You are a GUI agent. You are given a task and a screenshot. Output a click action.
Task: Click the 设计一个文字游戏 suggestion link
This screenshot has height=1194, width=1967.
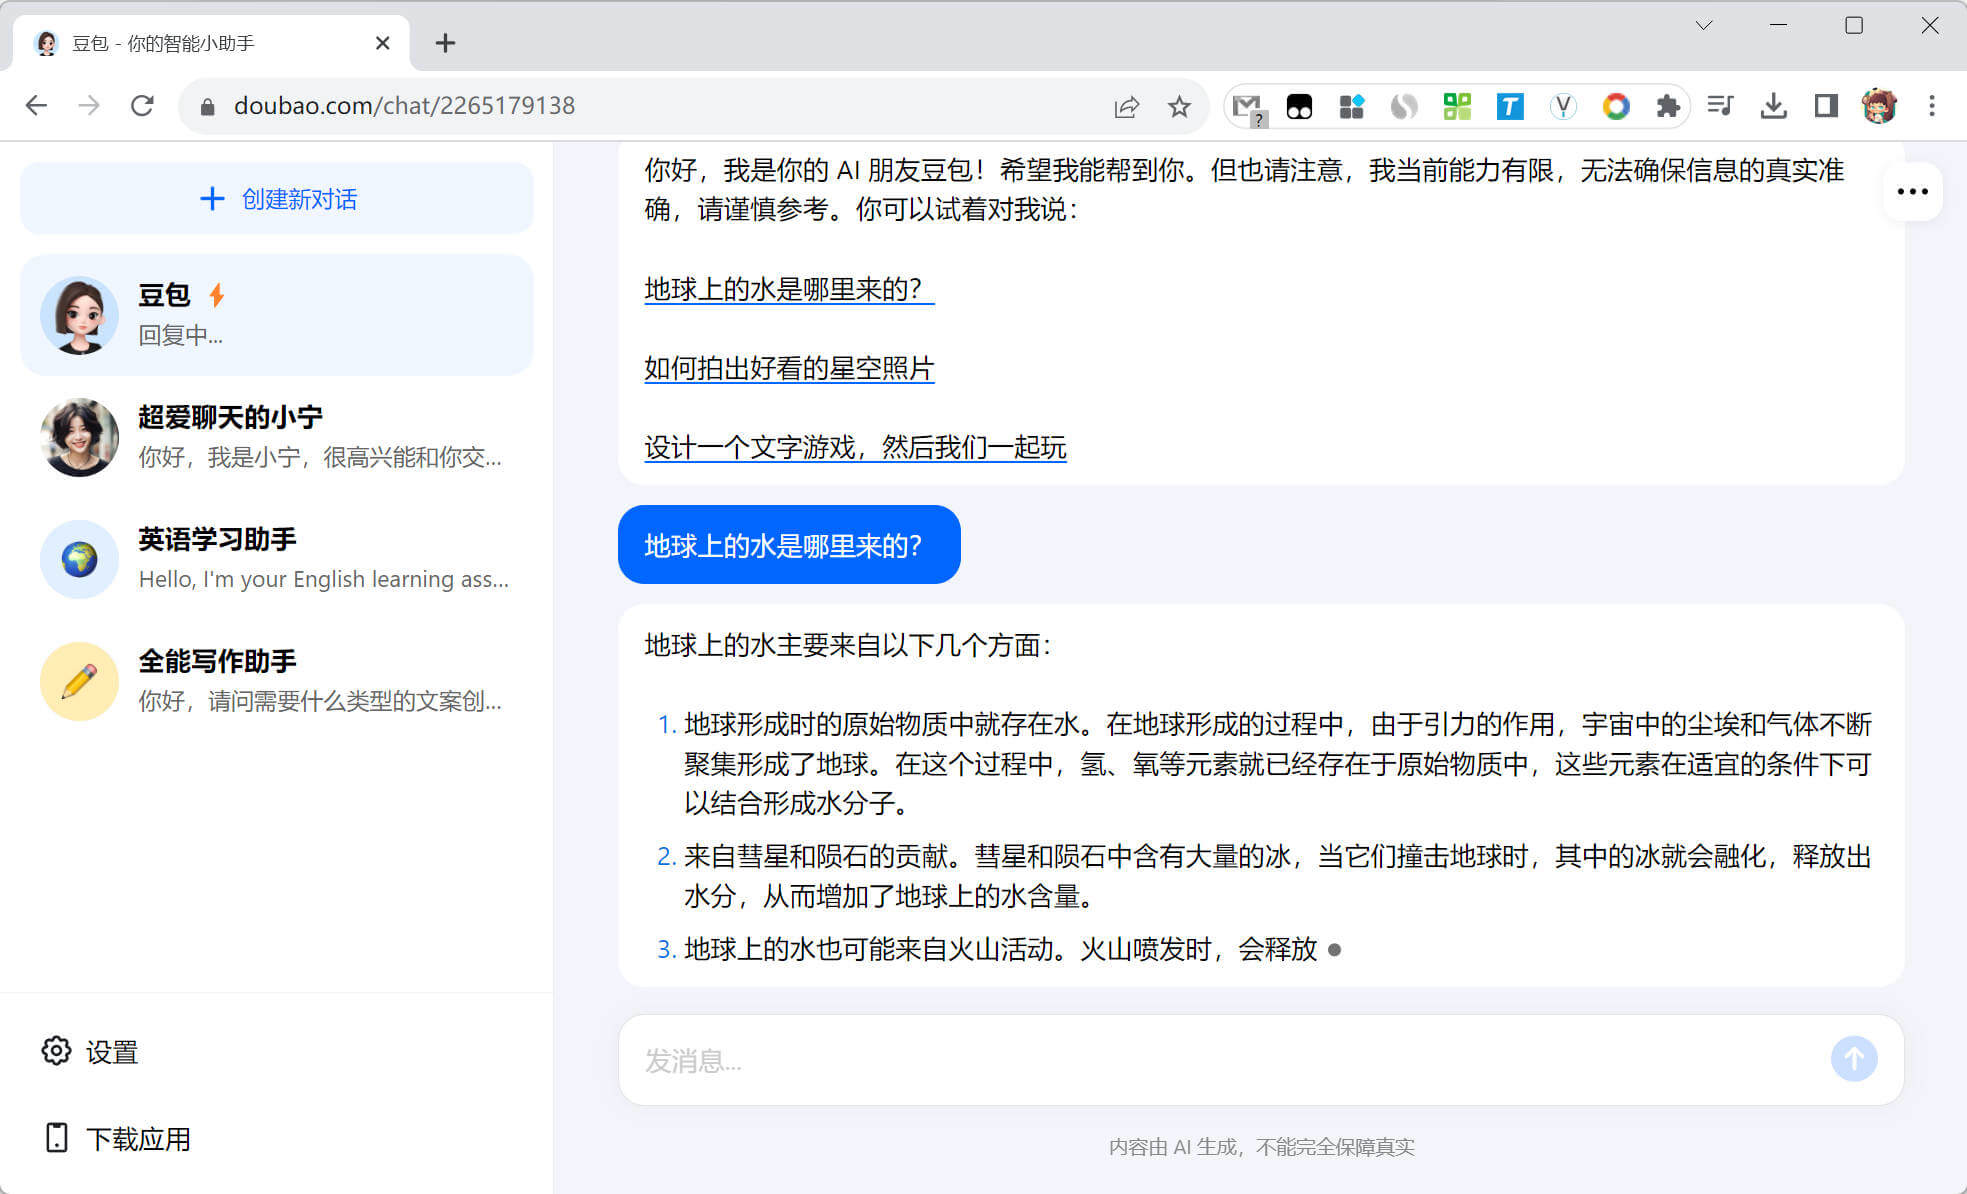pyautogui.click(x=854, y=447)
